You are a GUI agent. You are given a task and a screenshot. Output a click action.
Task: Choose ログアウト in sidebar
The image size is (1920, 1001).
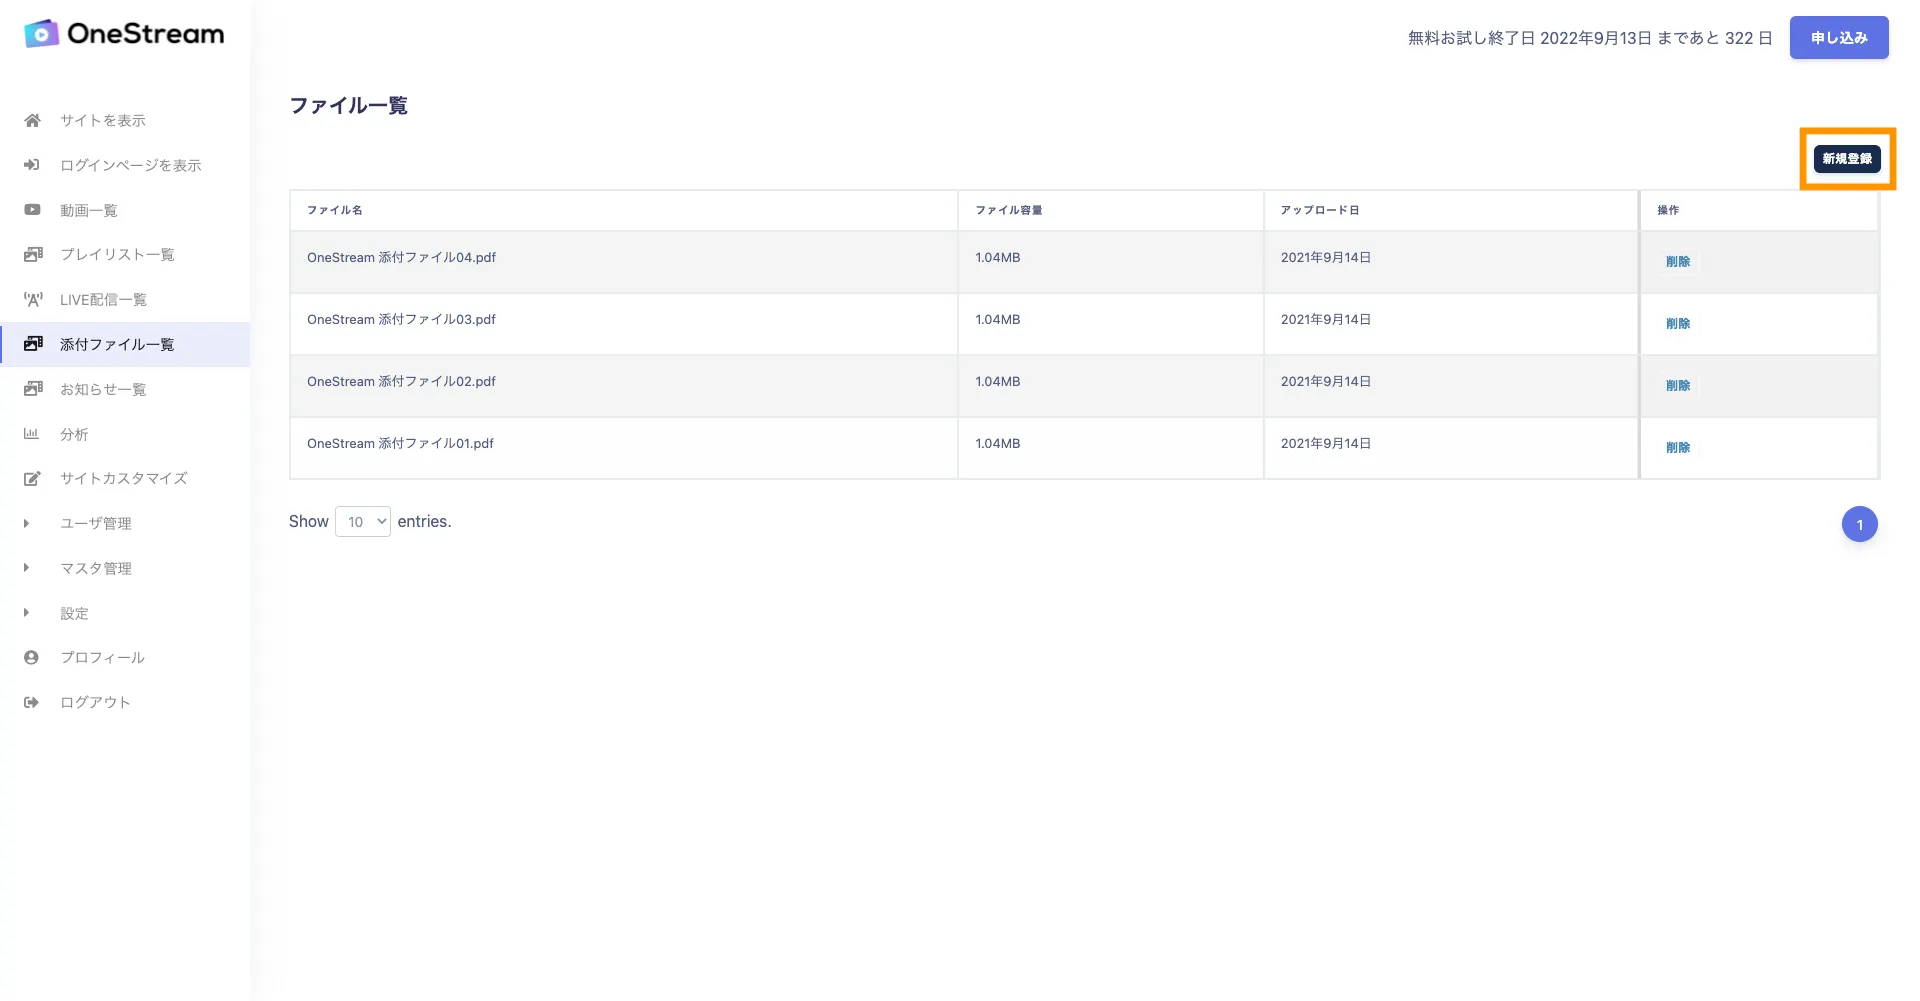tap(95, 702)
